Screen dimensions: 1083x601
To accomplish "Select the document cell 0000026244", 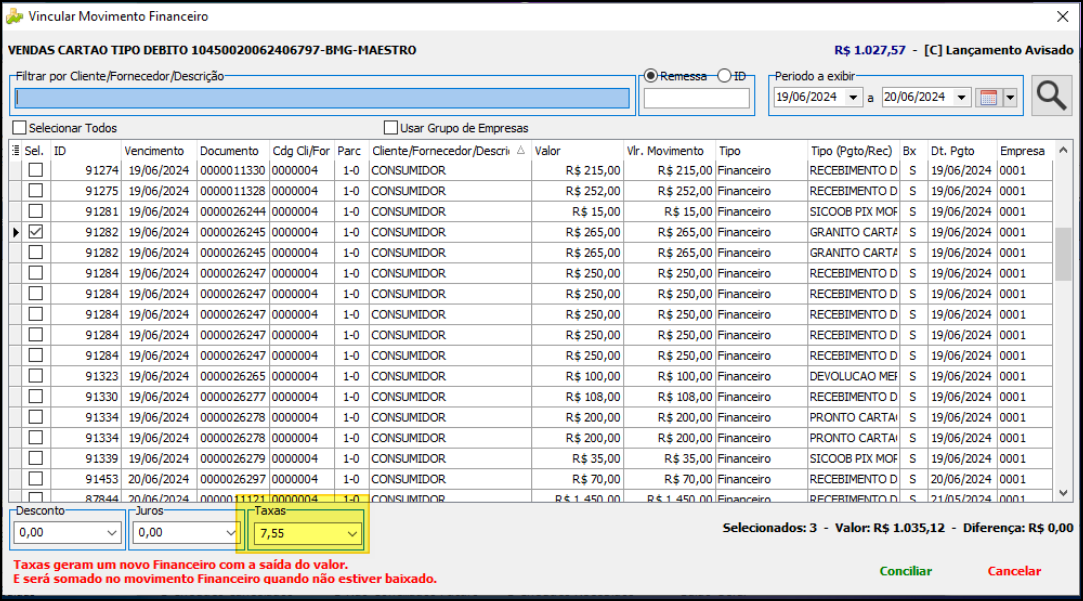I will tap(233, 211).
